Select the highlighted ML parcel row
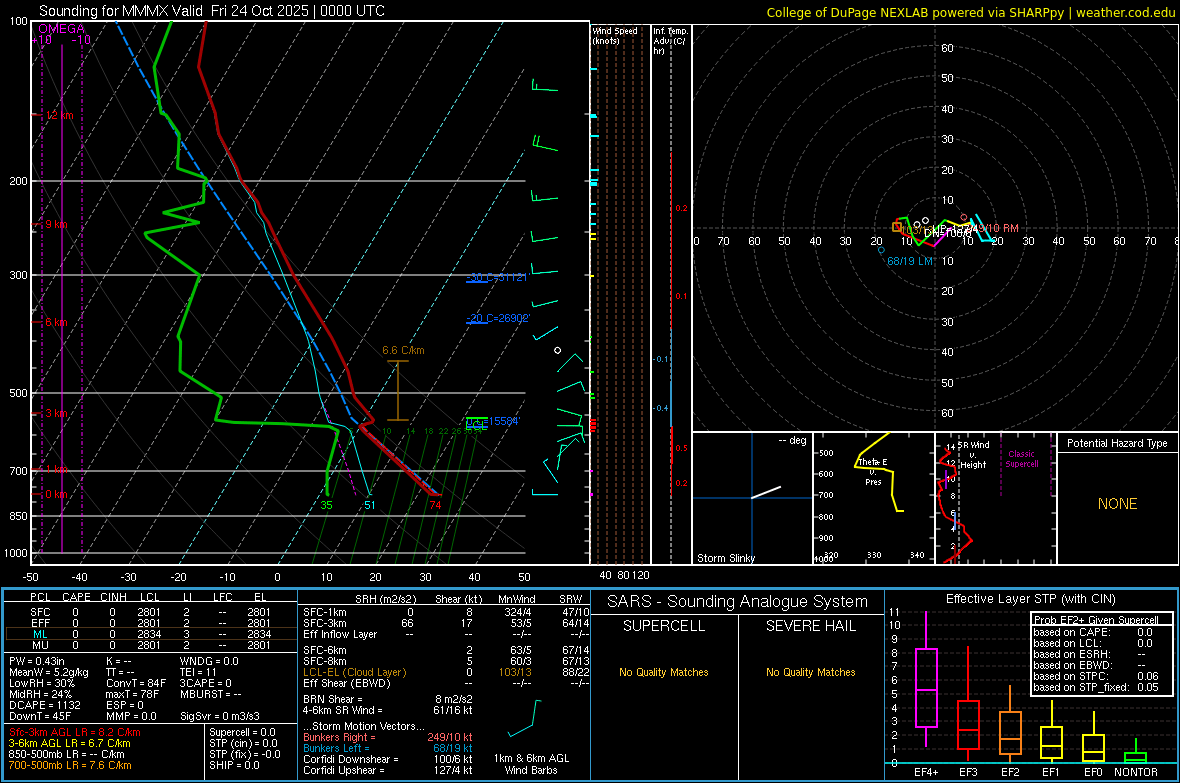Screen dimensions: 1180x783 pos(151,634)
